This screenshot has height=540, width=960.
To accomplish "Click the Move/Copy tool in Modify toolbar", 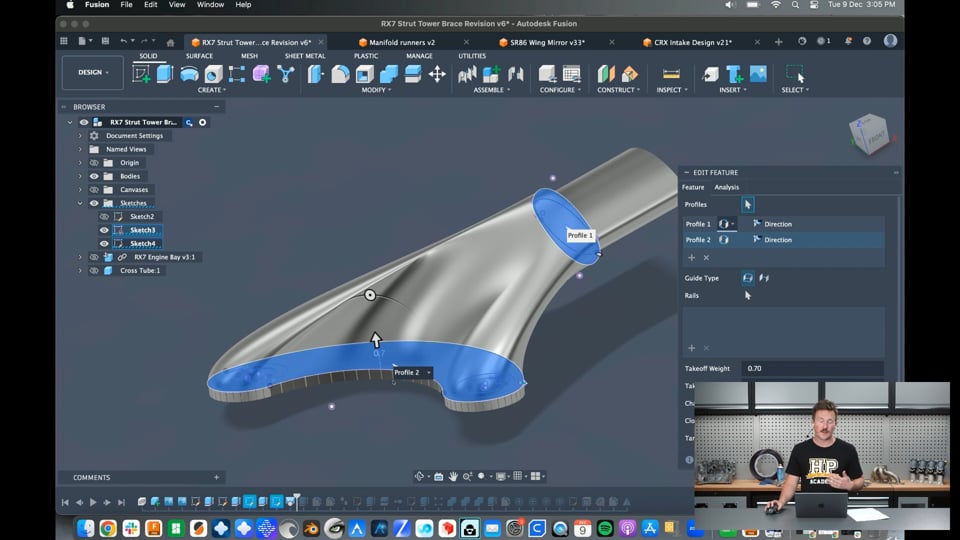I will click(x=437, y=74).
